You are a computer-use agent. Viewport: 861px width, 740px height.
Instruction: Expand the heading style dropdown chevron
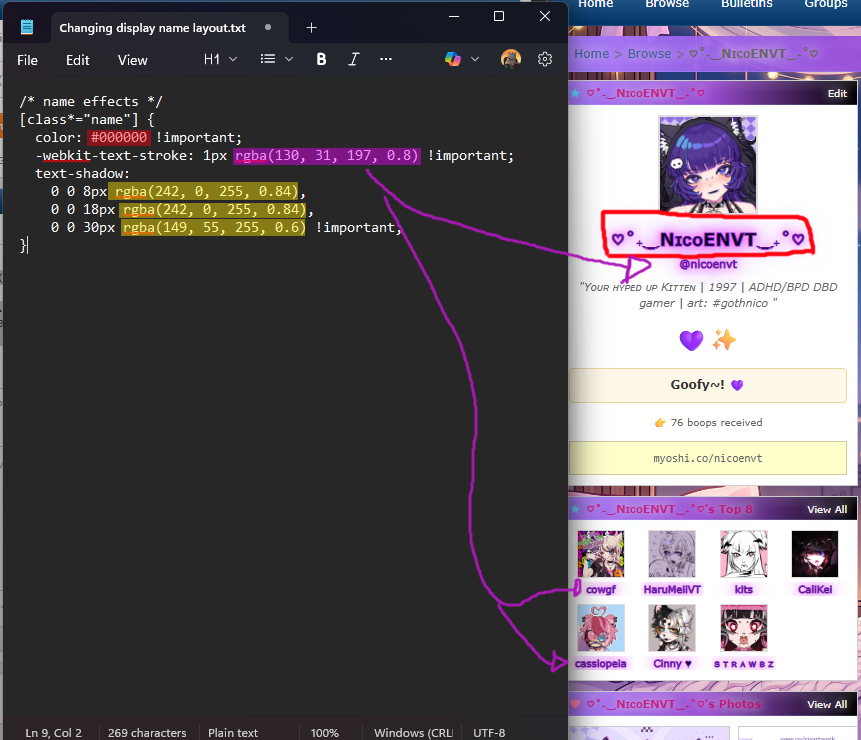(x=233, y=59)
